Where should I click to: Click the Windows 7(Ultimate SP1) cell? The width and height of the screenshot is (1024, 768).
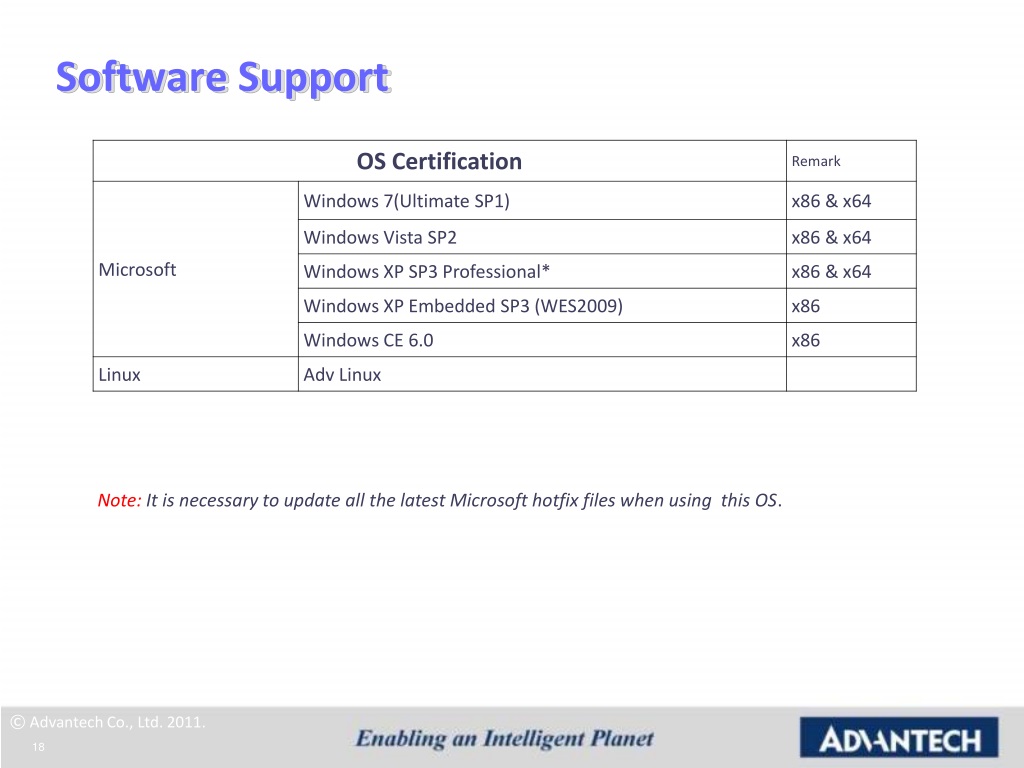542,200
